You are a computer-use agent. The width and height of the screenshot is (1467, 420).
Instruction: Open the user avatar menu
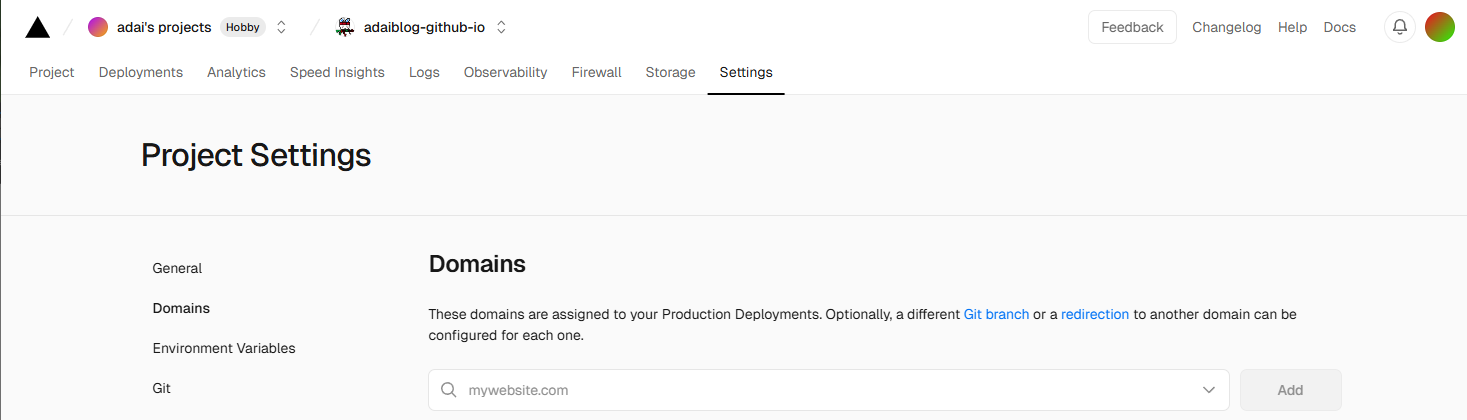click(1439, 27)
